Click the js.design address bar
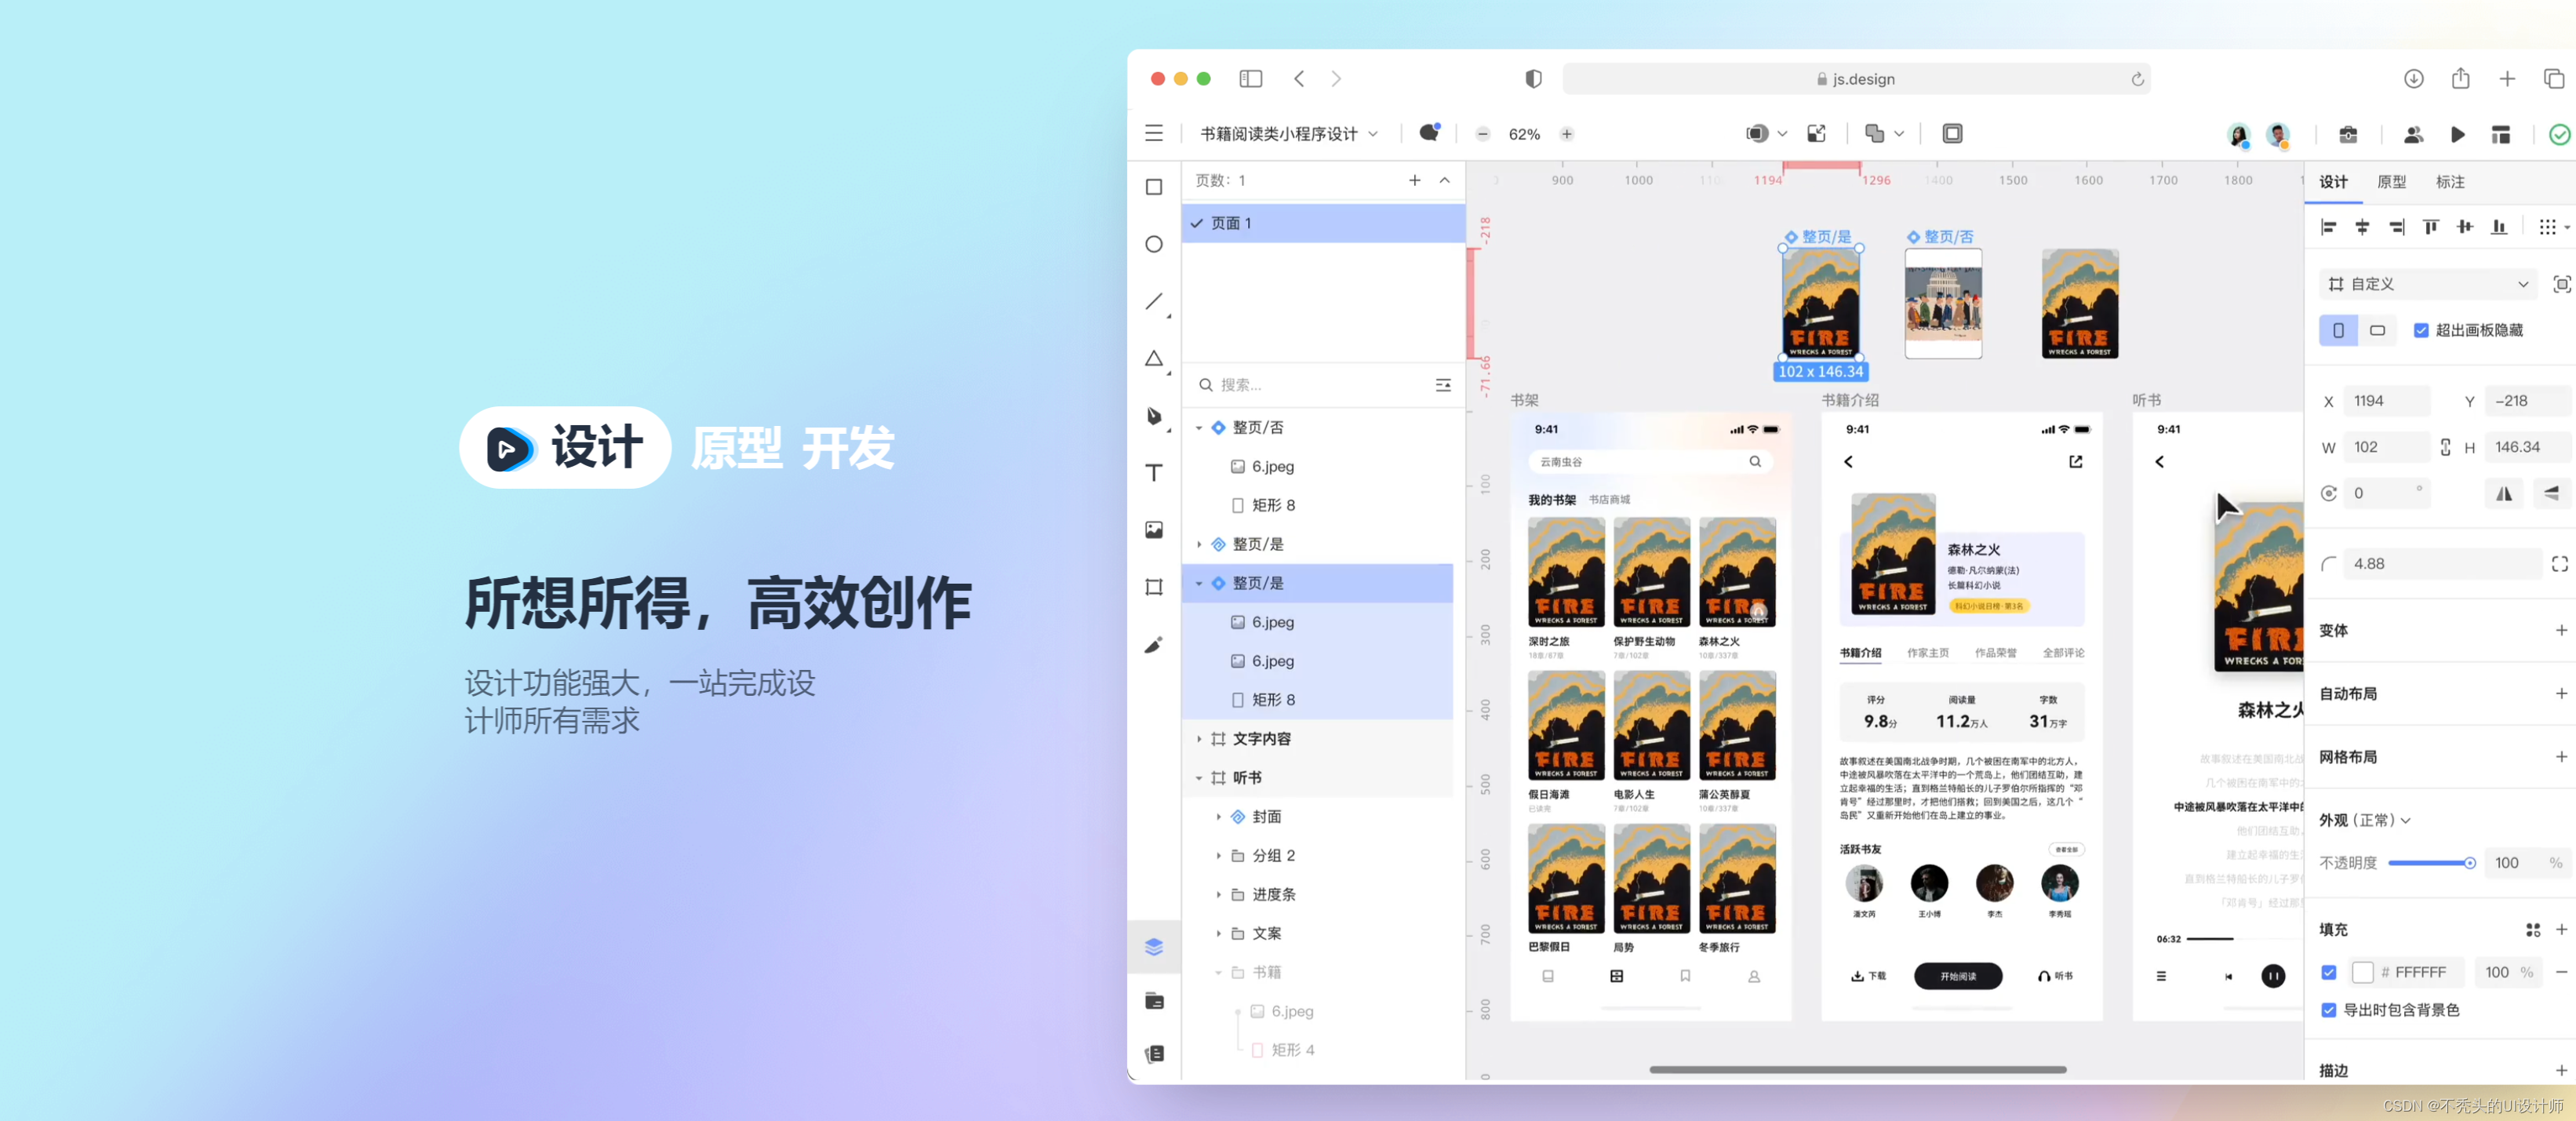 pos(1855,79)
